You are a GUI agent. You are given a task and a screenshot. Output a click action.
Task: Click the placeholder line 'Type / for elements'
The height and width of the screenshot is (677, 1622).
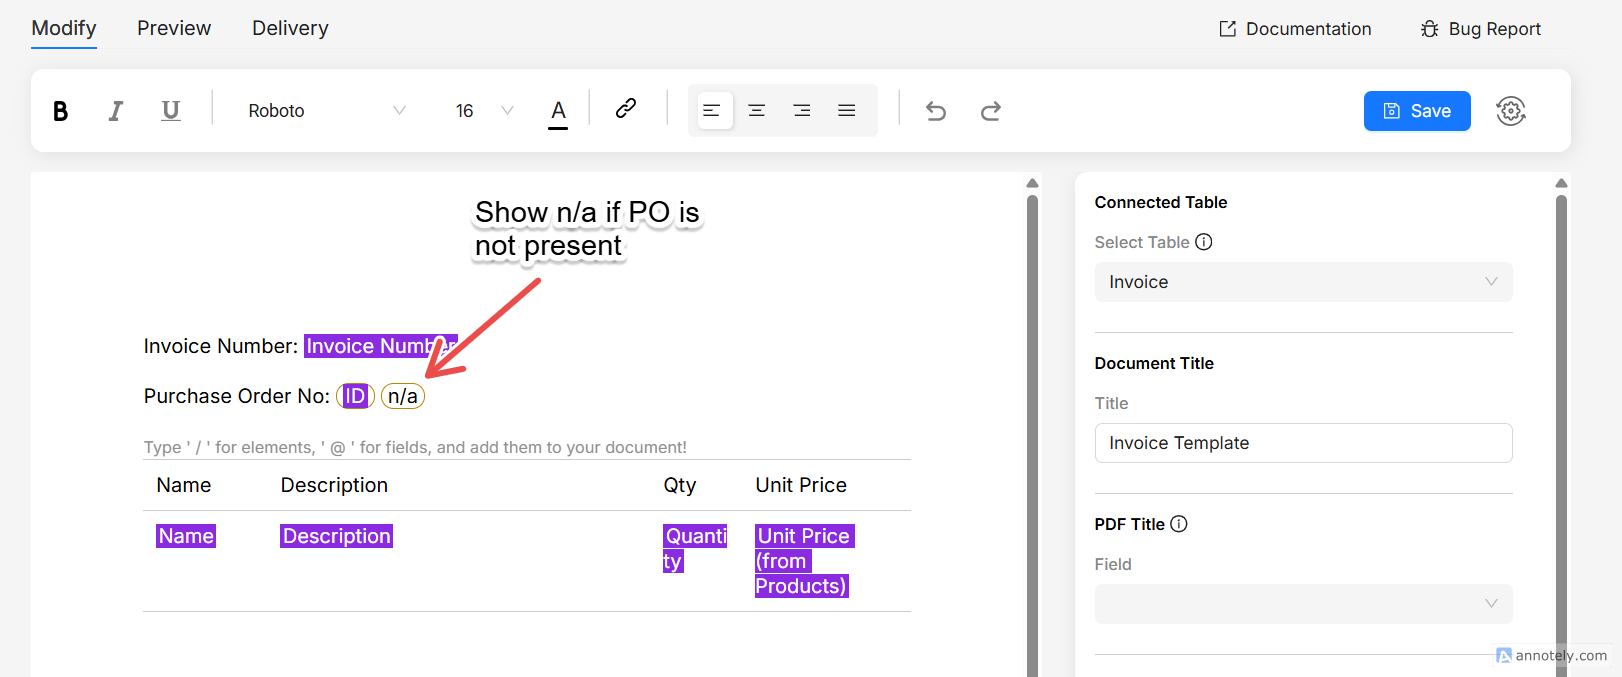click(415, 447)
